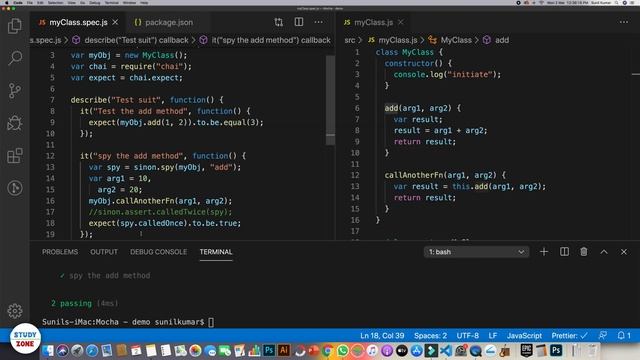Click the 'console.log("initiate");' line
The height and width of the screenshot is (360, 640).
pos(447,74)
